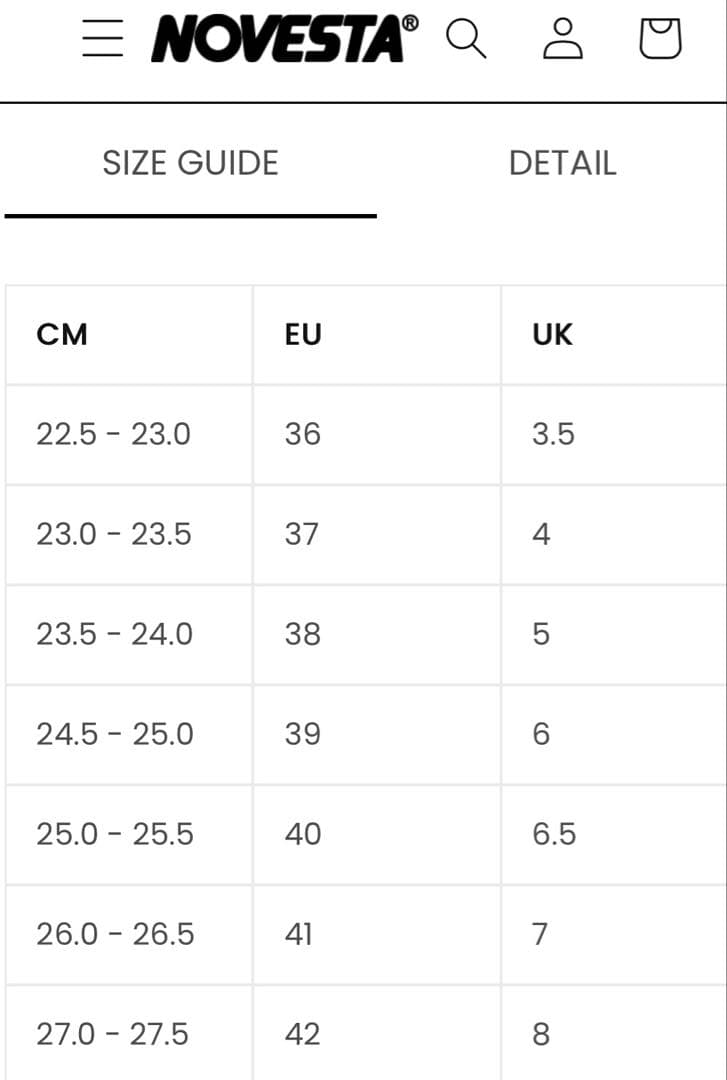The image size is (727, 1080).
Task: Select the EU size 40 cell
Action: [303, 834]
